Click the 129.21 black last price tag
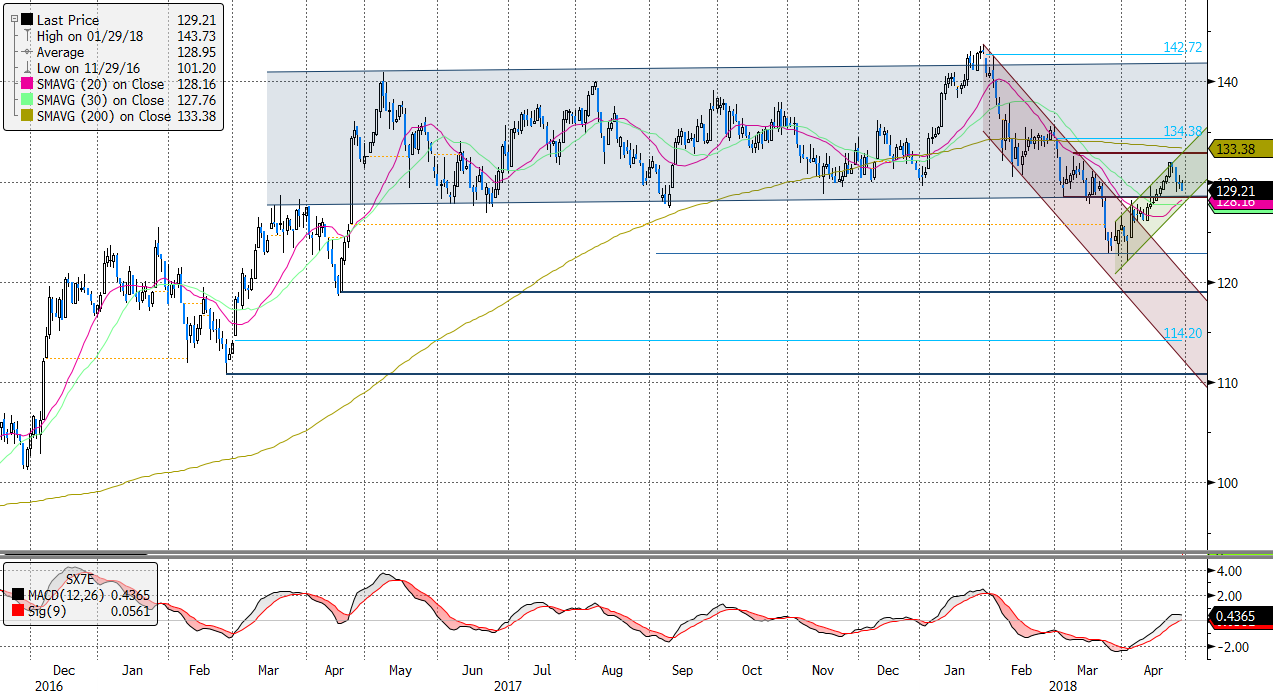Image resolution: width=1273 pixels, height=692 pixels. tap(1241, 188)
